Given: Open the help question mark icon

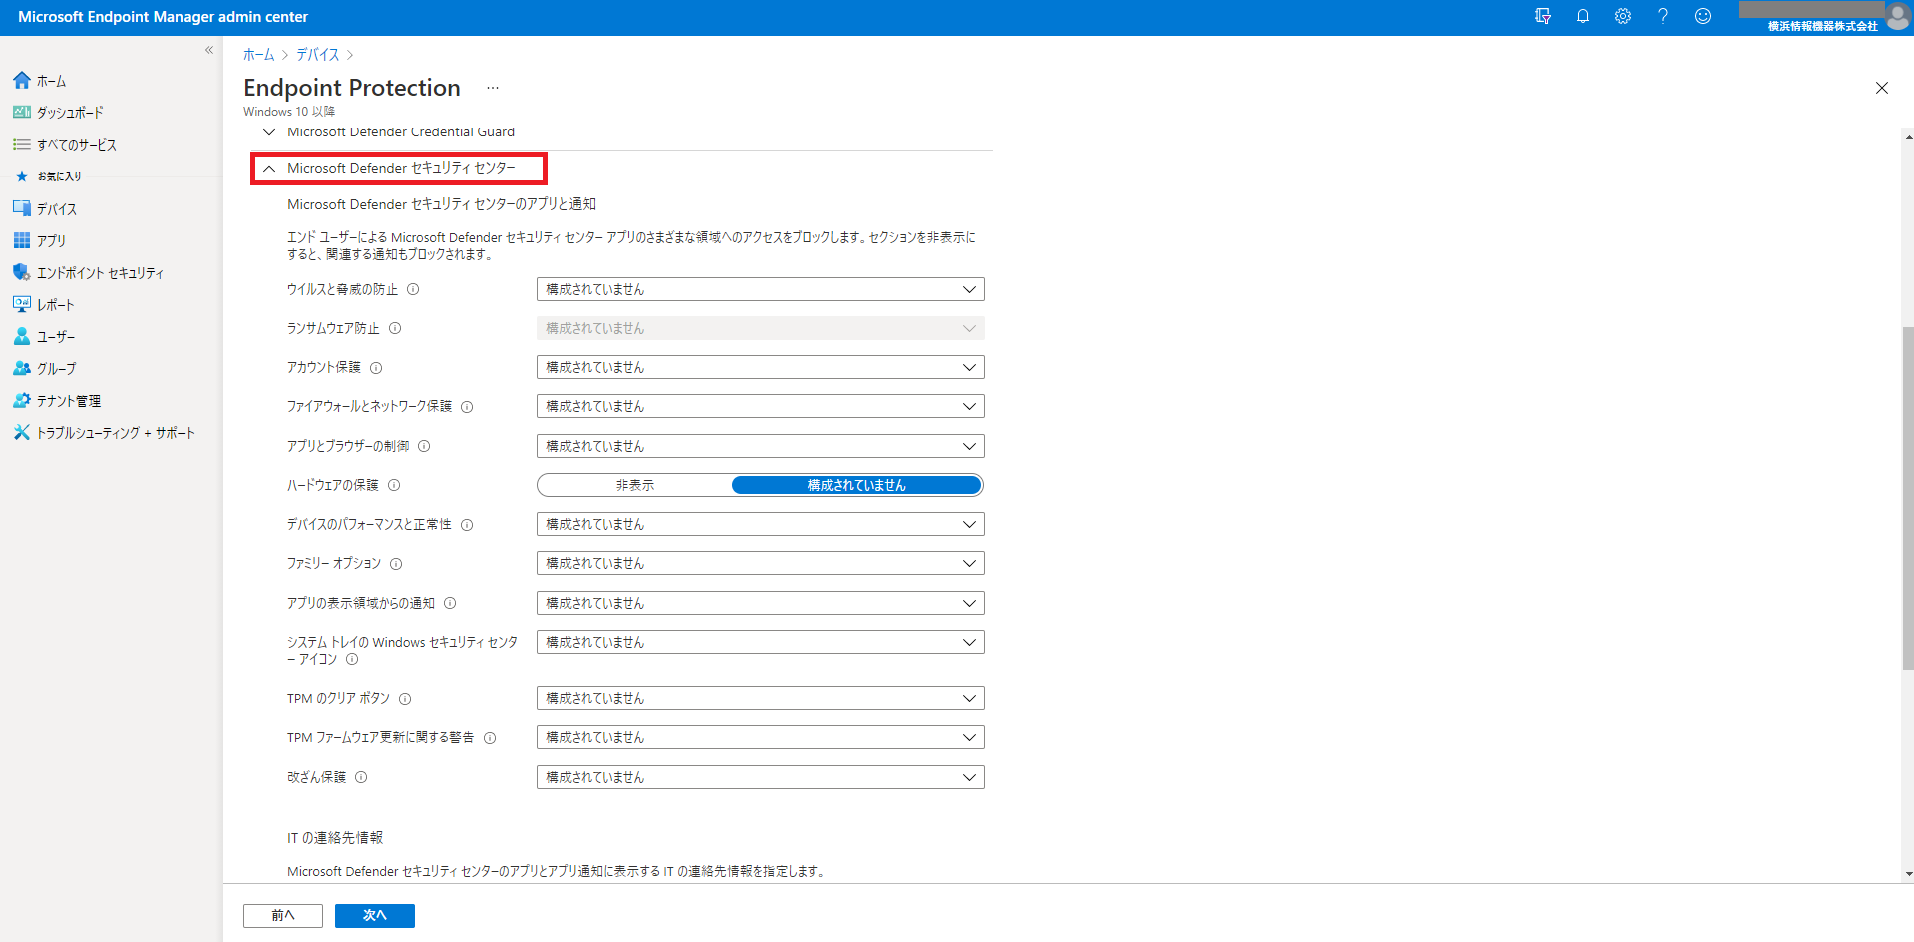Looking at the screenshot, I should 1663,16.
